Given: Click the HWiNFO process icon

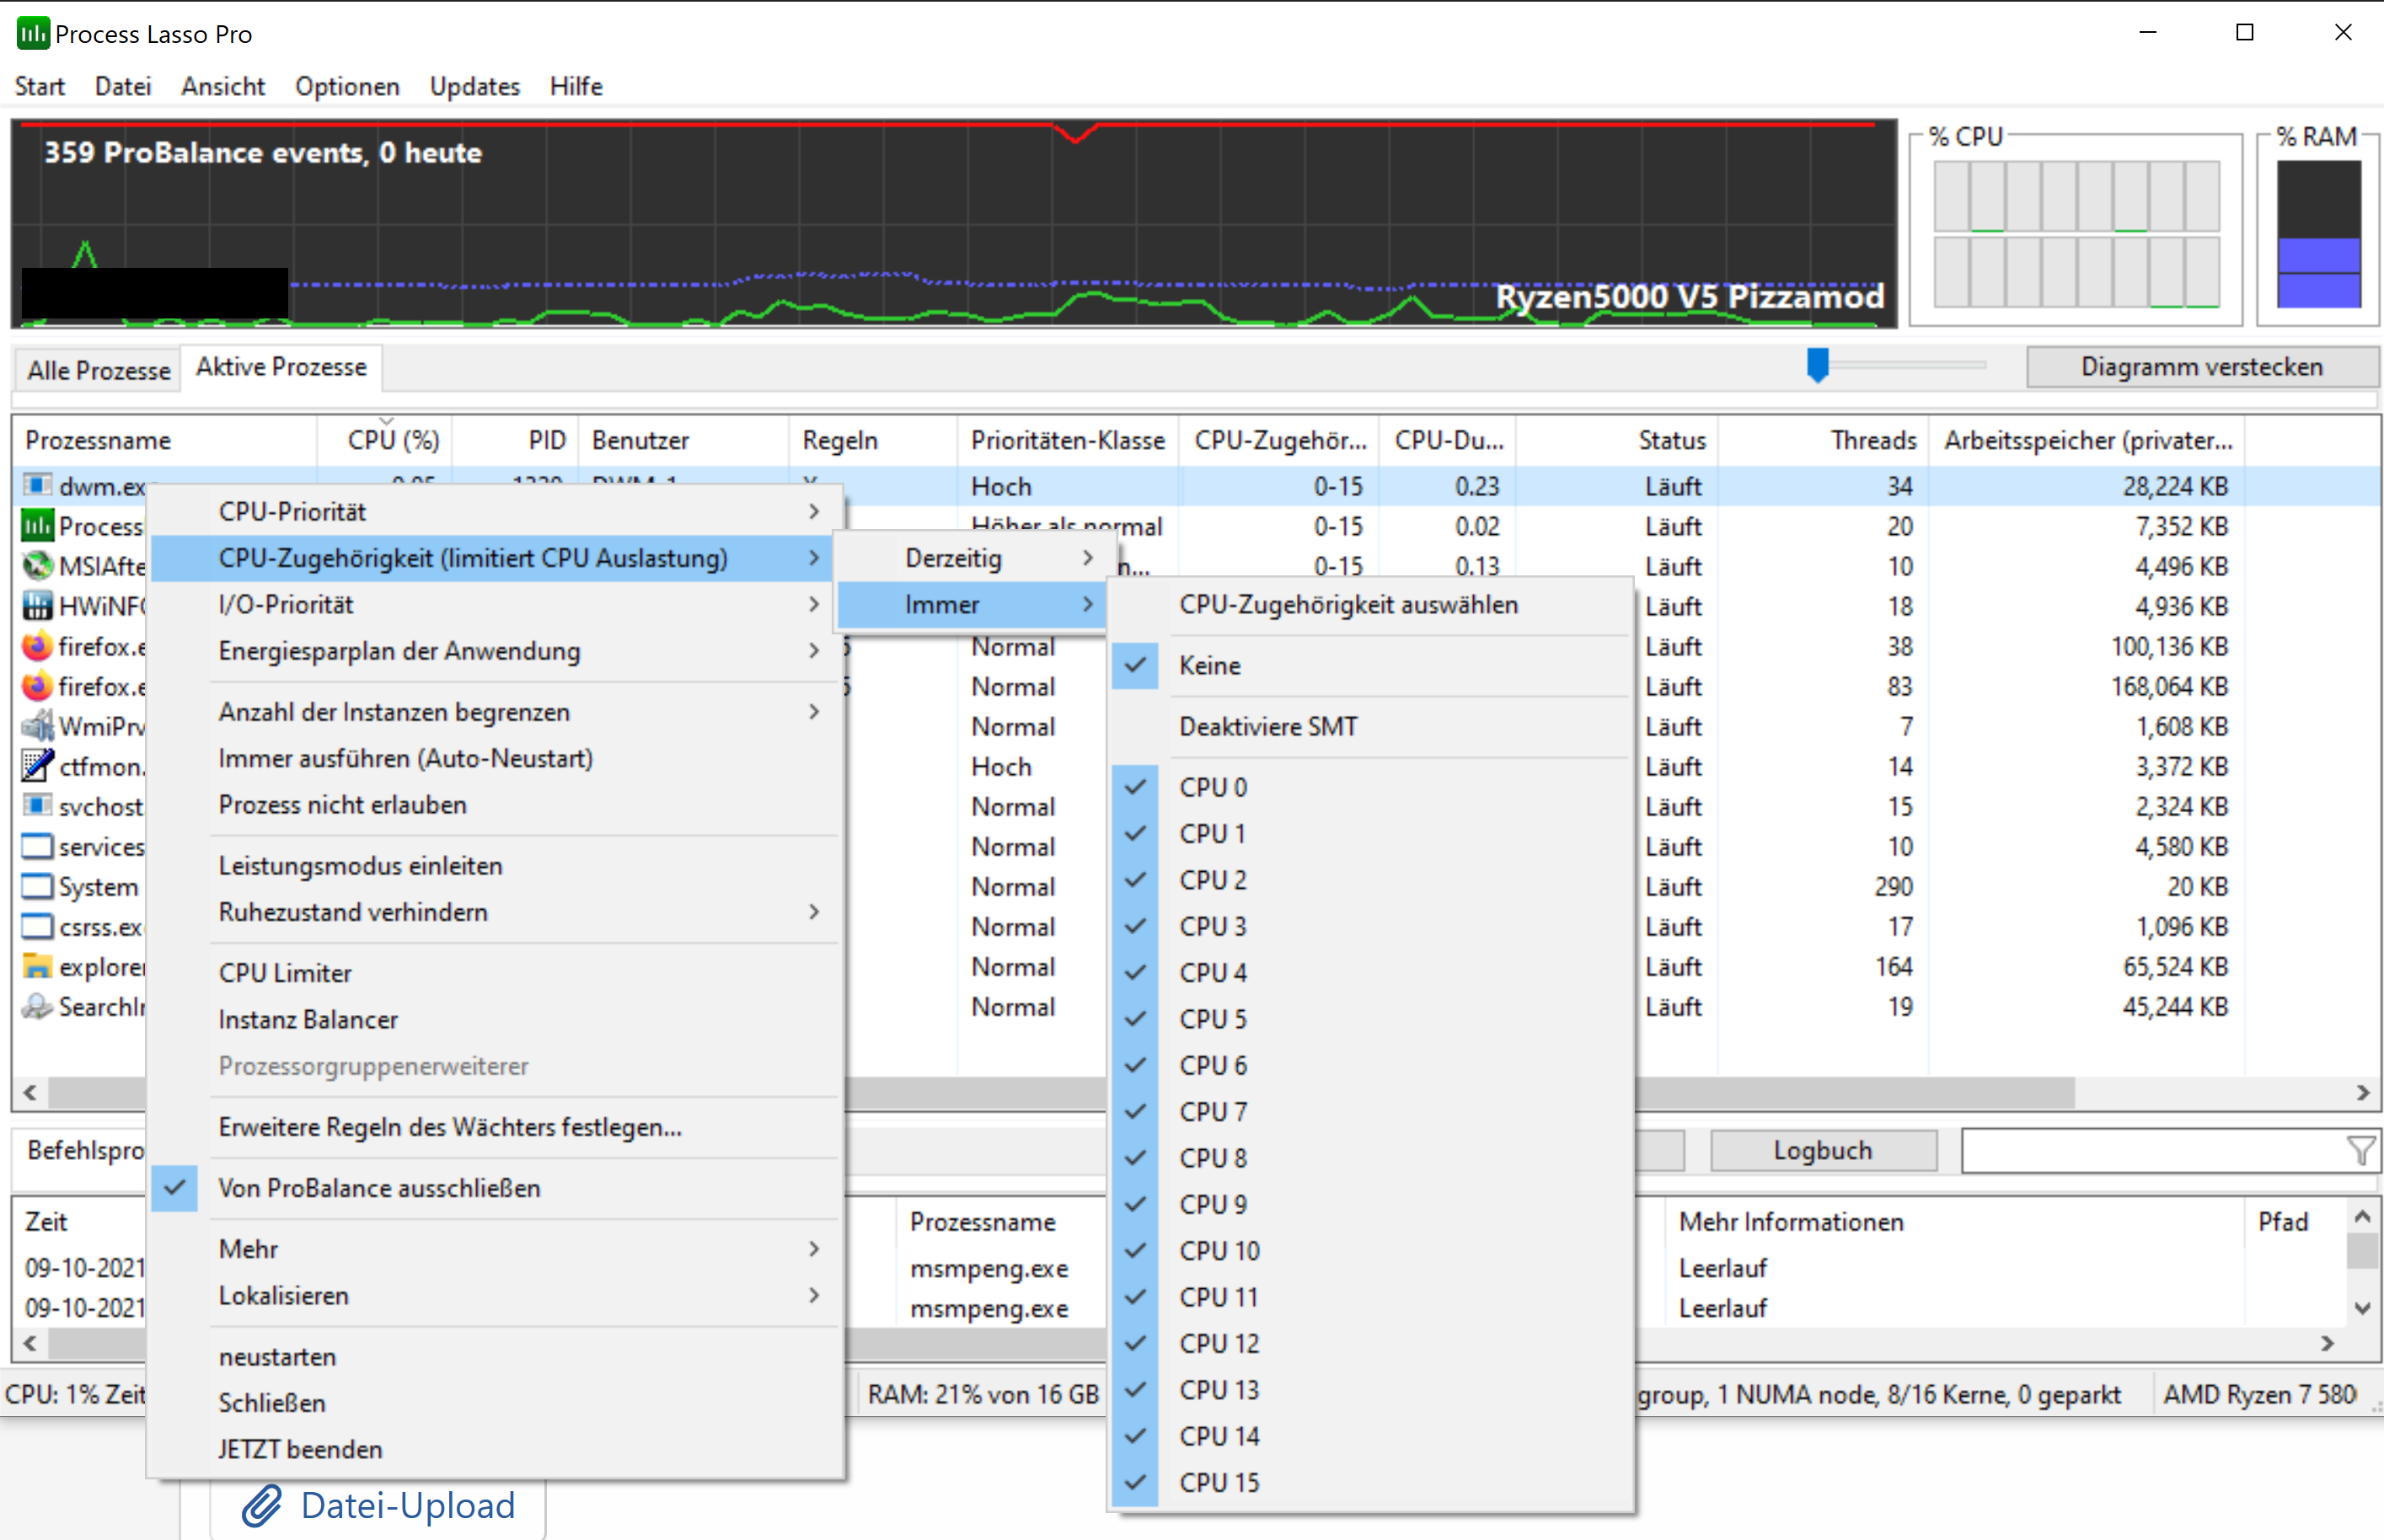Looking at the screenshot, I should coord(37,606).
